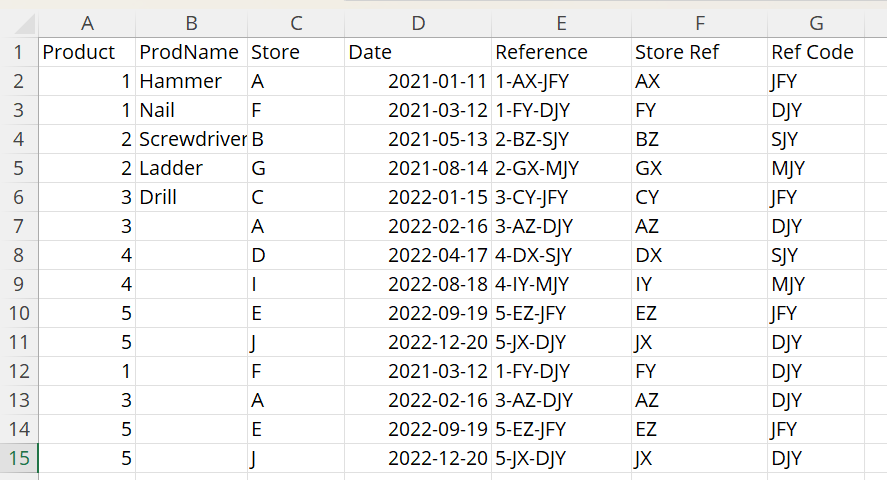Click cell containing Screwdriver
Screen dimensions: 887x480
[191, 139]
